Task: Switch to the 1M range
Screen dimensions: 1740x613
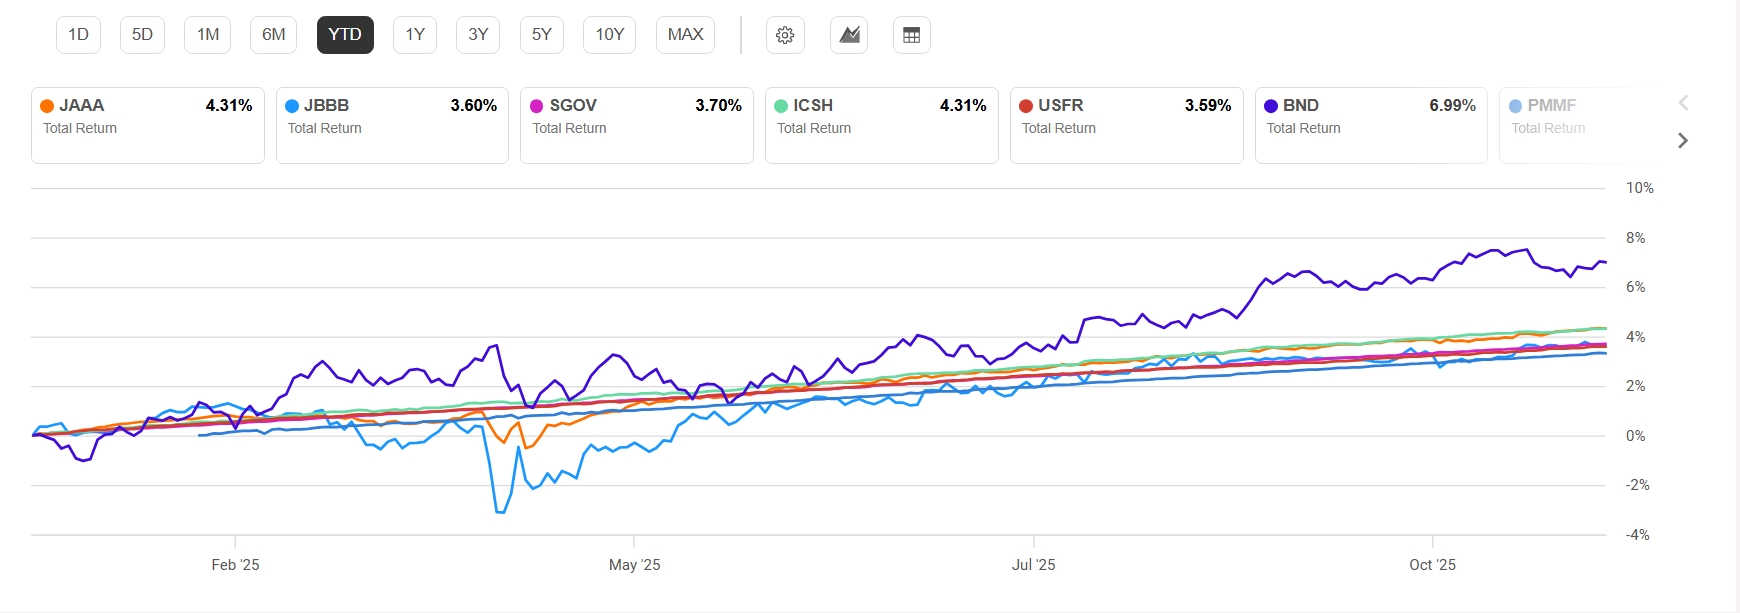Action: point(208,35)
